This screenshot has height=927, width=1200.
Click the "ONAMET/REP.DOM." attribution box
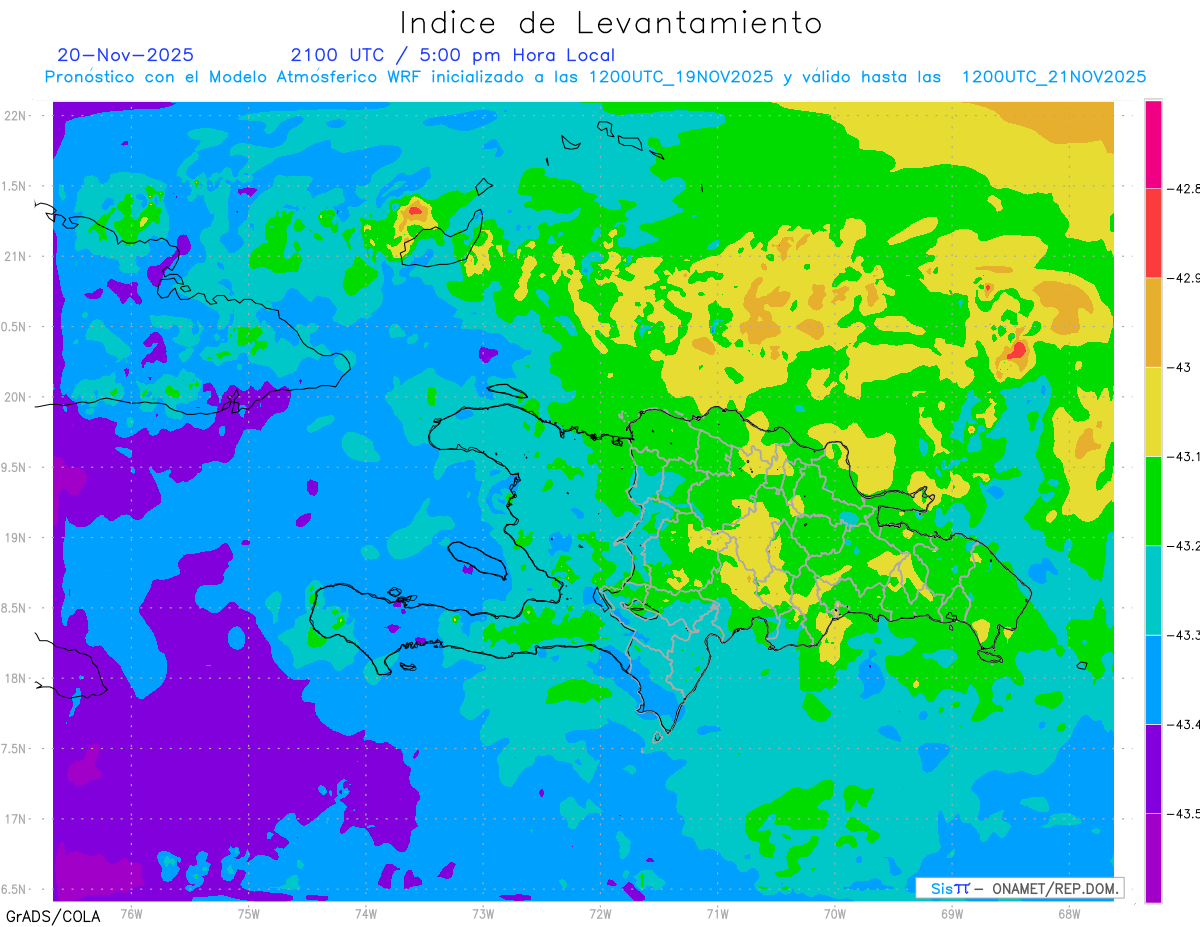pyautogui.click(x=1018, y=888)
